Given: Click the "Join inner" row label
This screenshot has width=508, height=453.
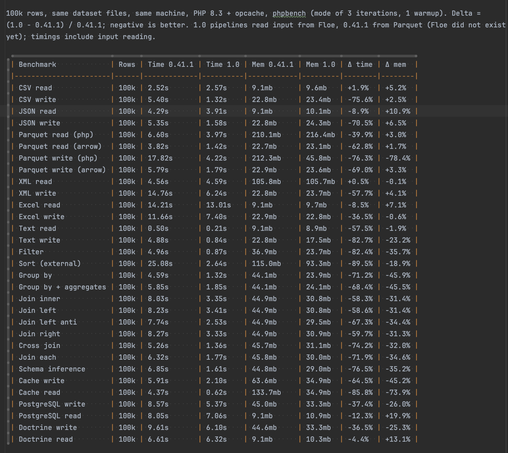Looking at the screenshot, I should click(x=39, y=299).
